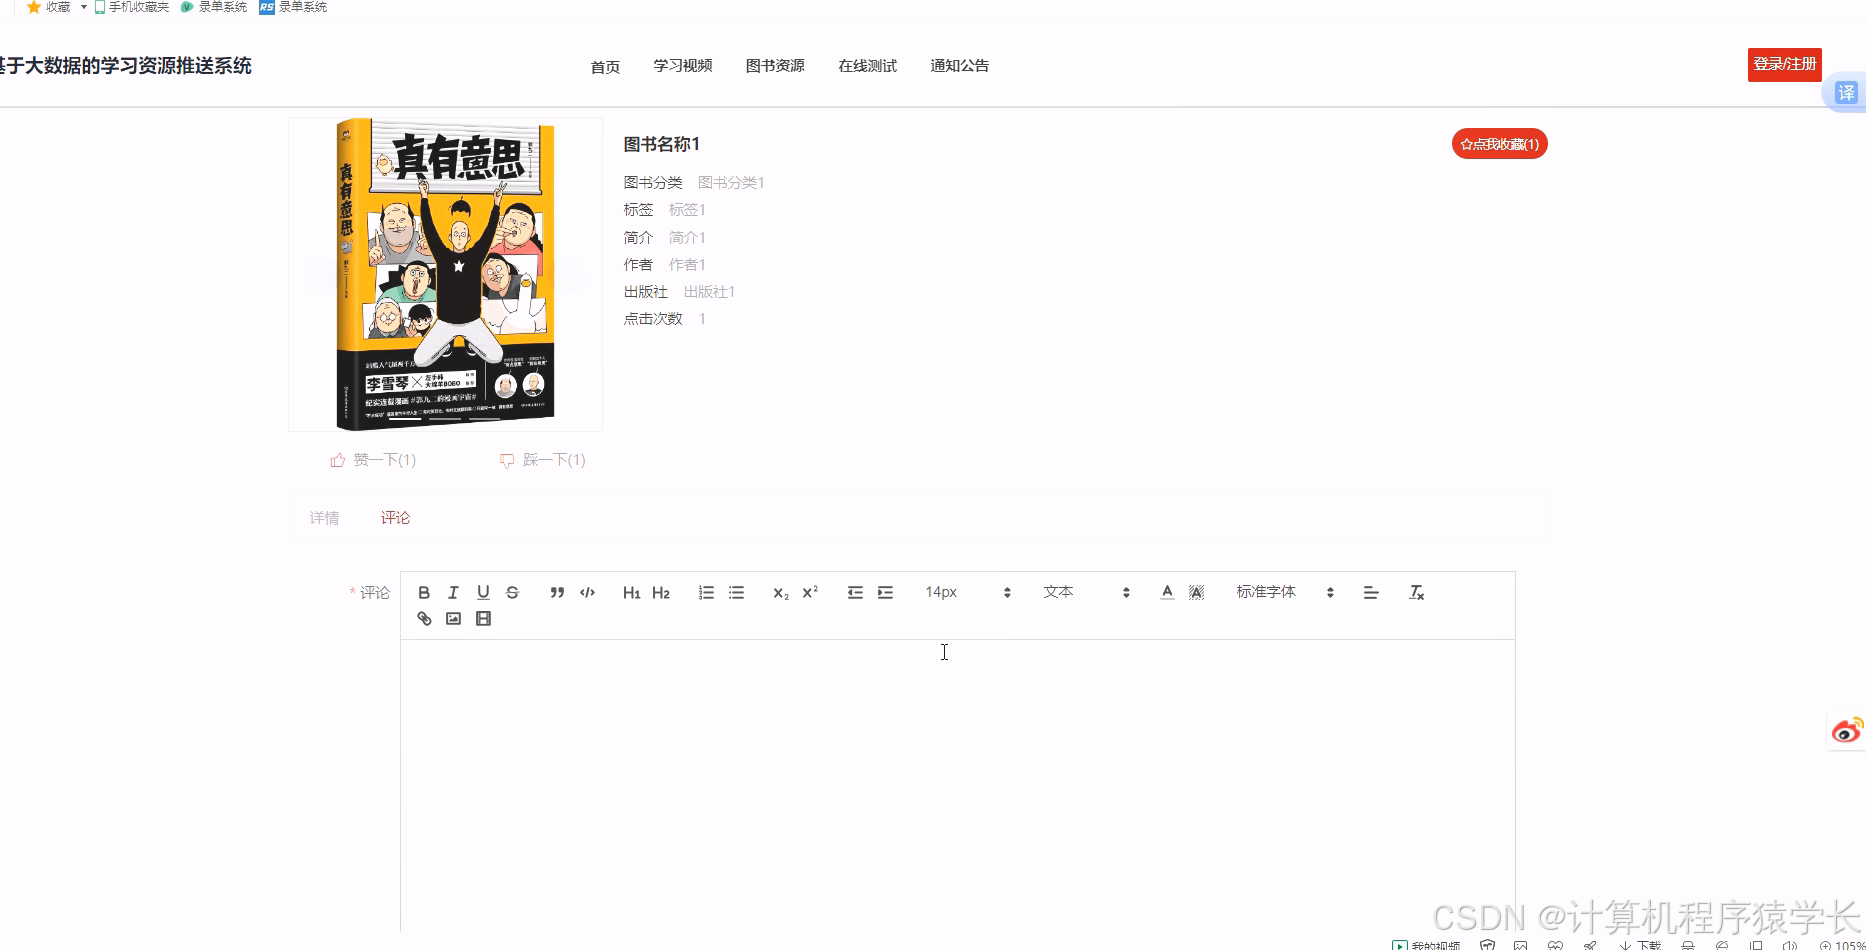This screenshot has width=1866, height=950.
Task: Decrease indent in the editor
Action: 855,592
